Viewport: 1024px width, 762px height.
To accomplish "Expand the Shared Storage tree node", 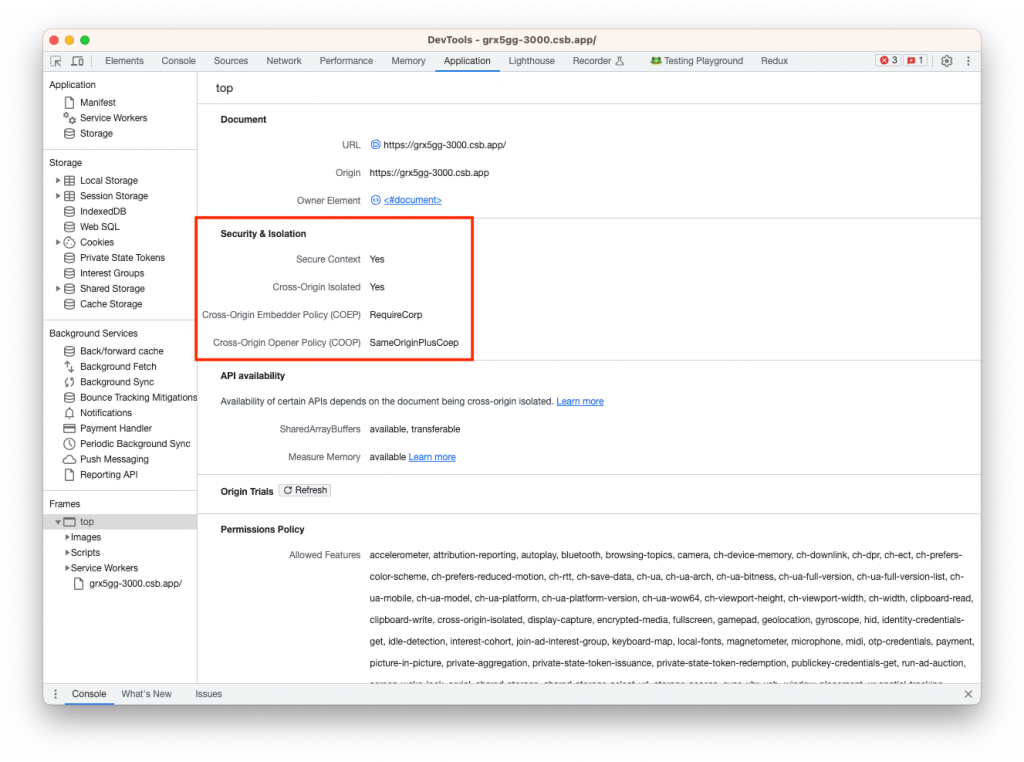I will tap(58, 289).
